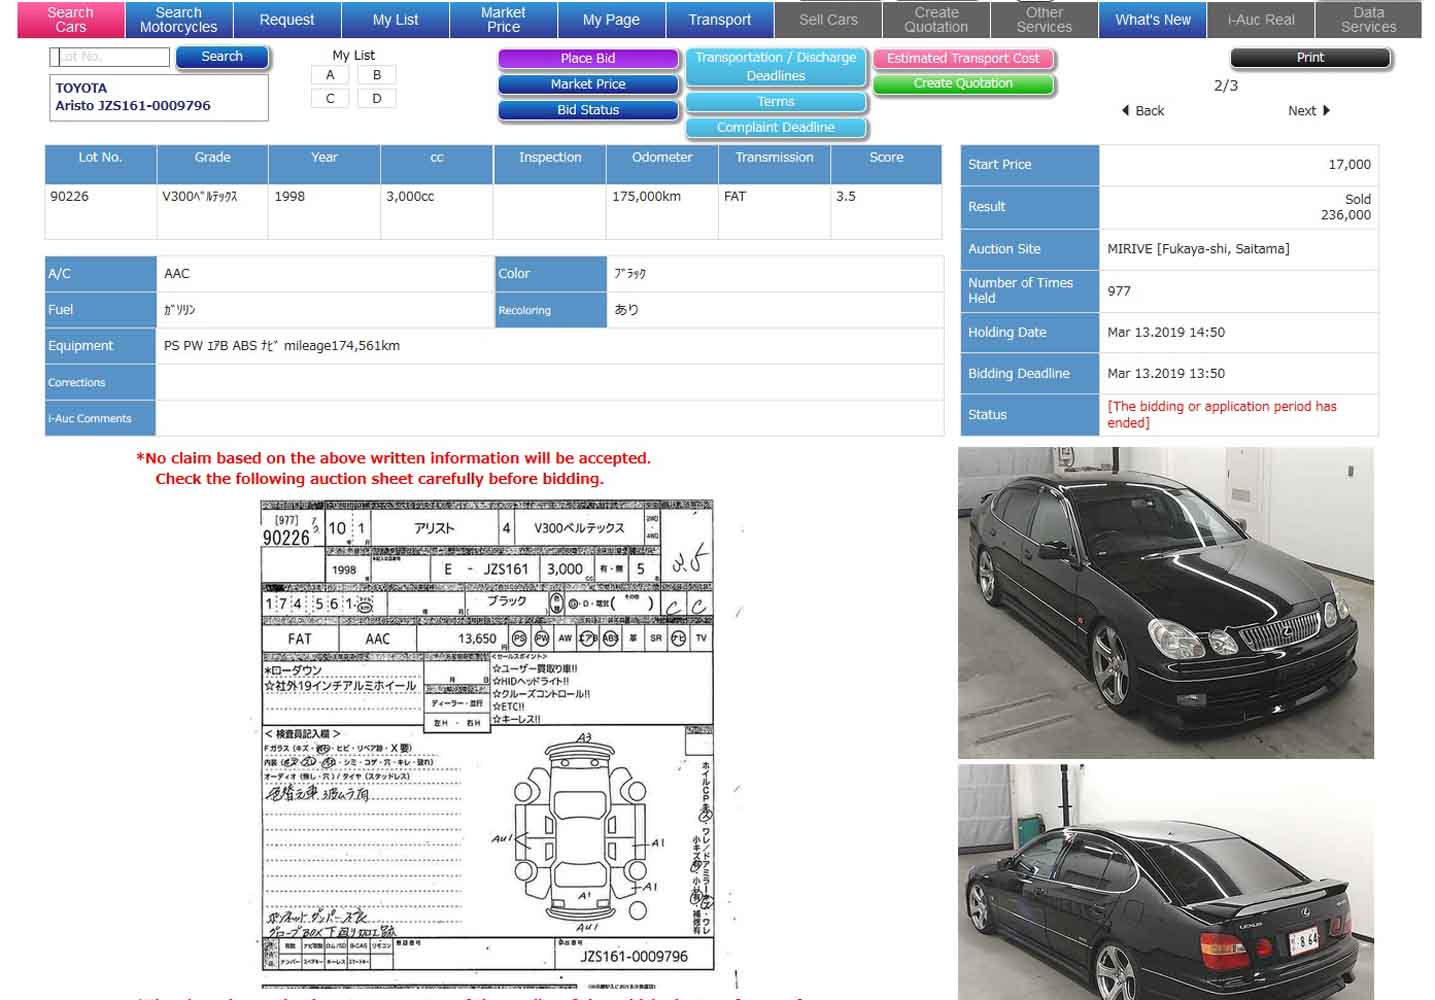Open Transportation / Discharge Deadlines

(776, 67)
